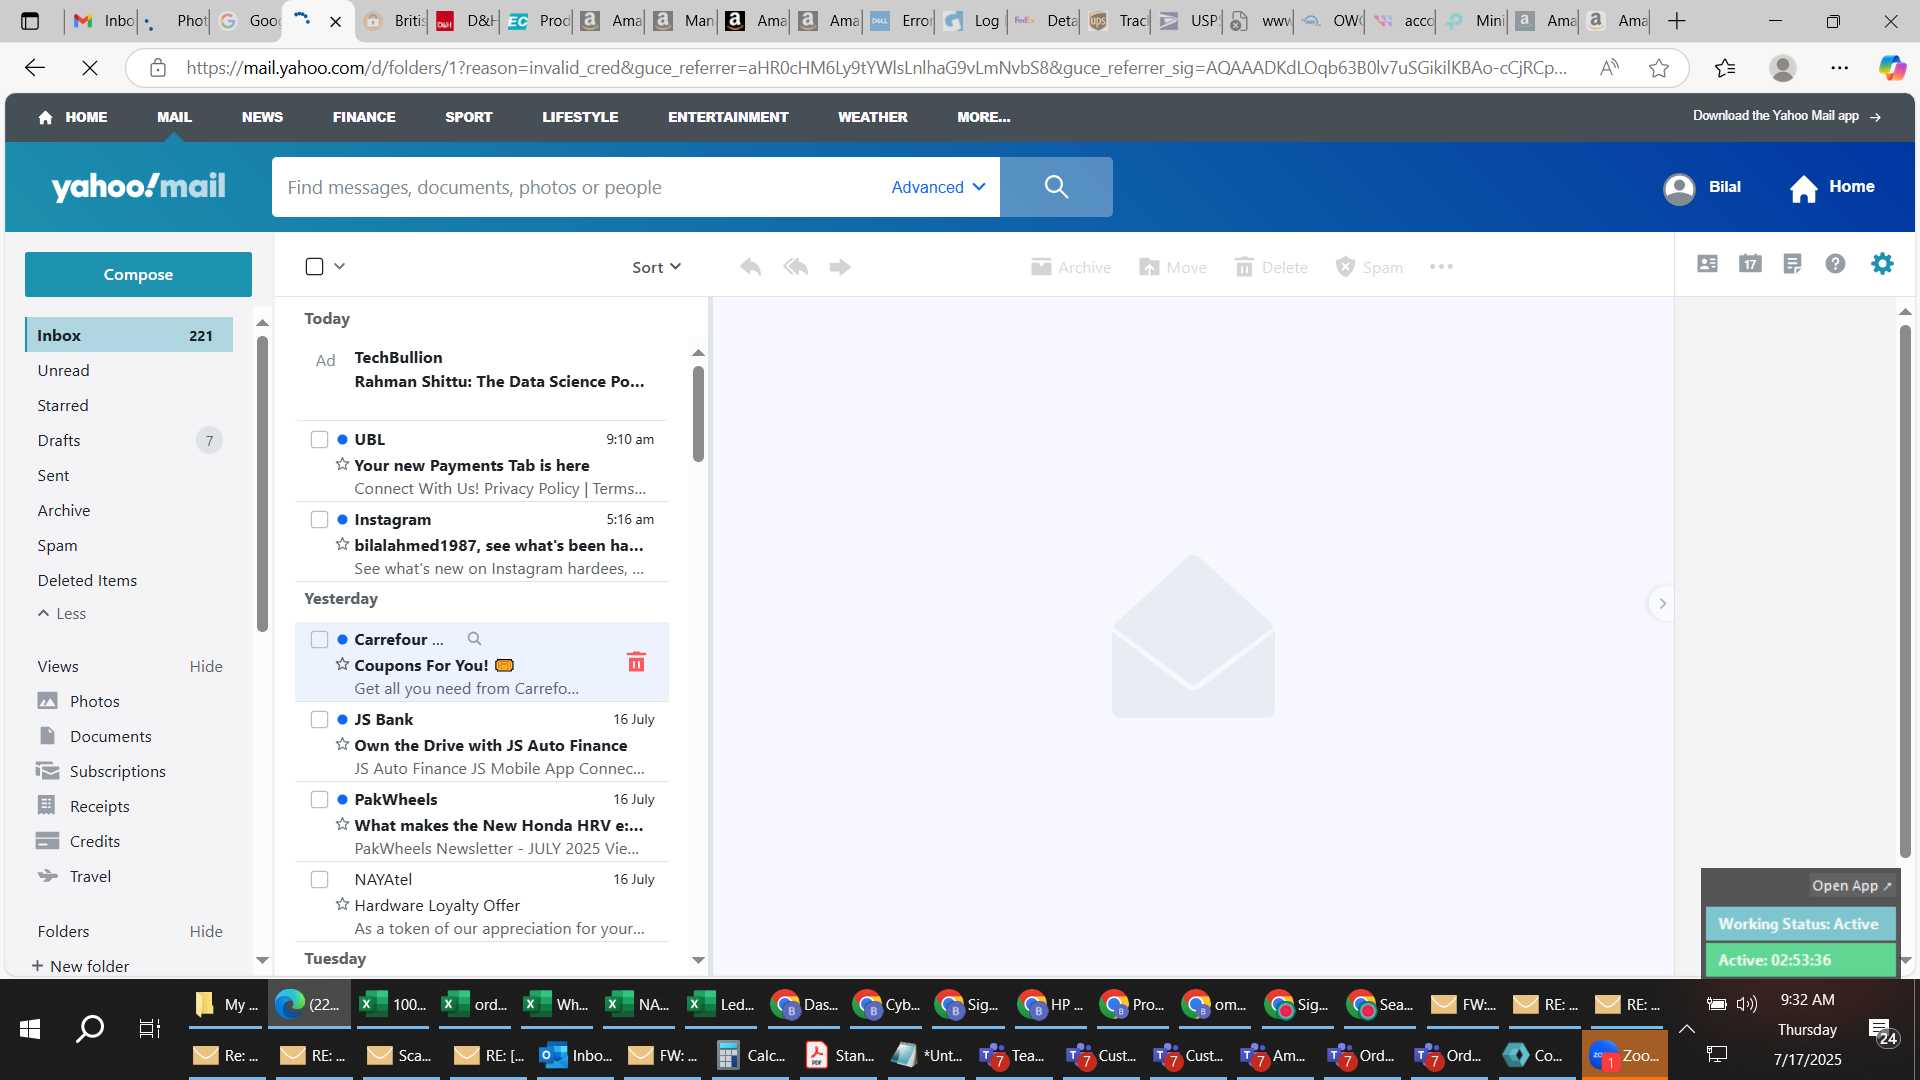Screen dimensions: 1920x1080
Task: Go to FINANCE in top navigation
Action: tap(364, 117)
